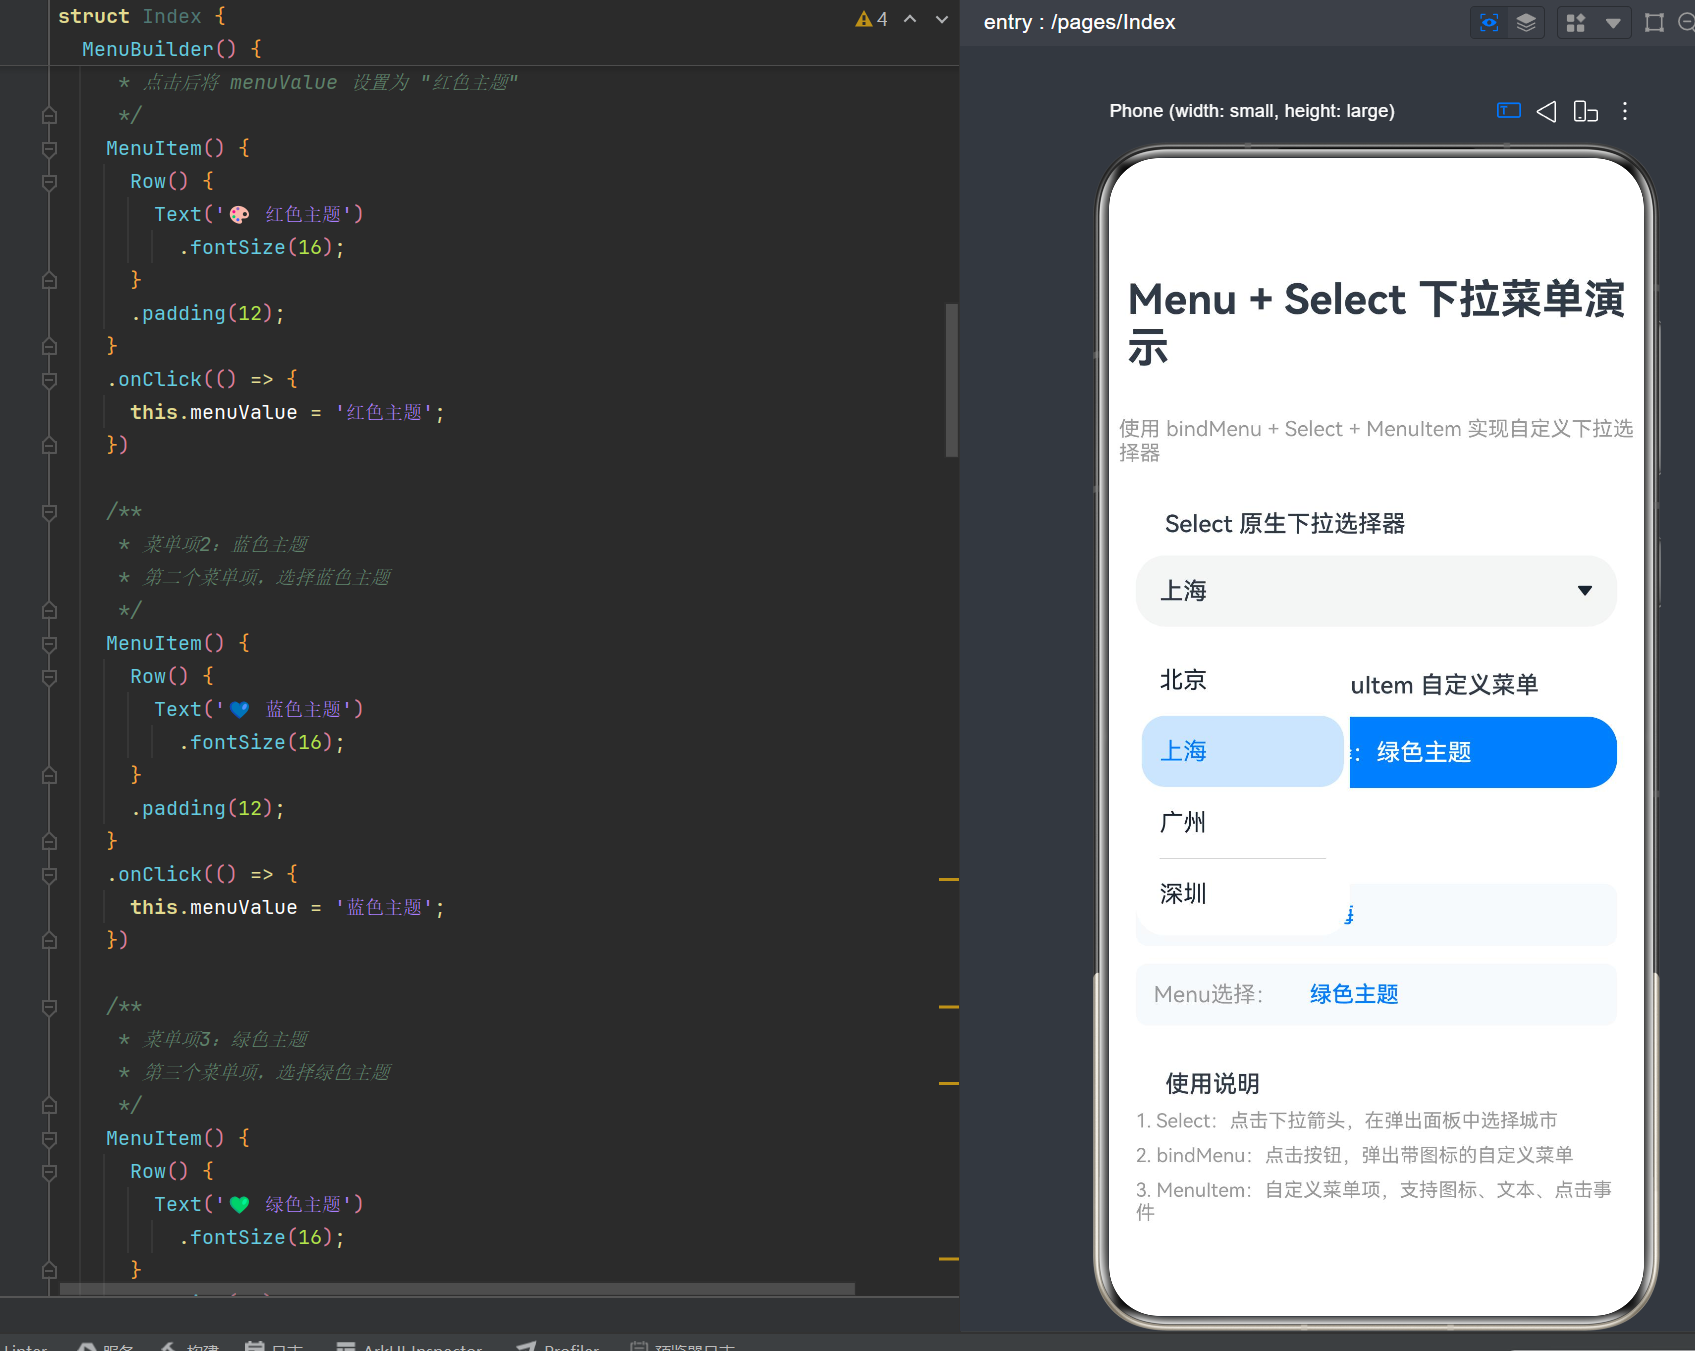Collapse Row() block containing 红色主题 Text
The height and width of the screenshot is (1351, 1695).
pyautogui.click(x=49, y=182)
